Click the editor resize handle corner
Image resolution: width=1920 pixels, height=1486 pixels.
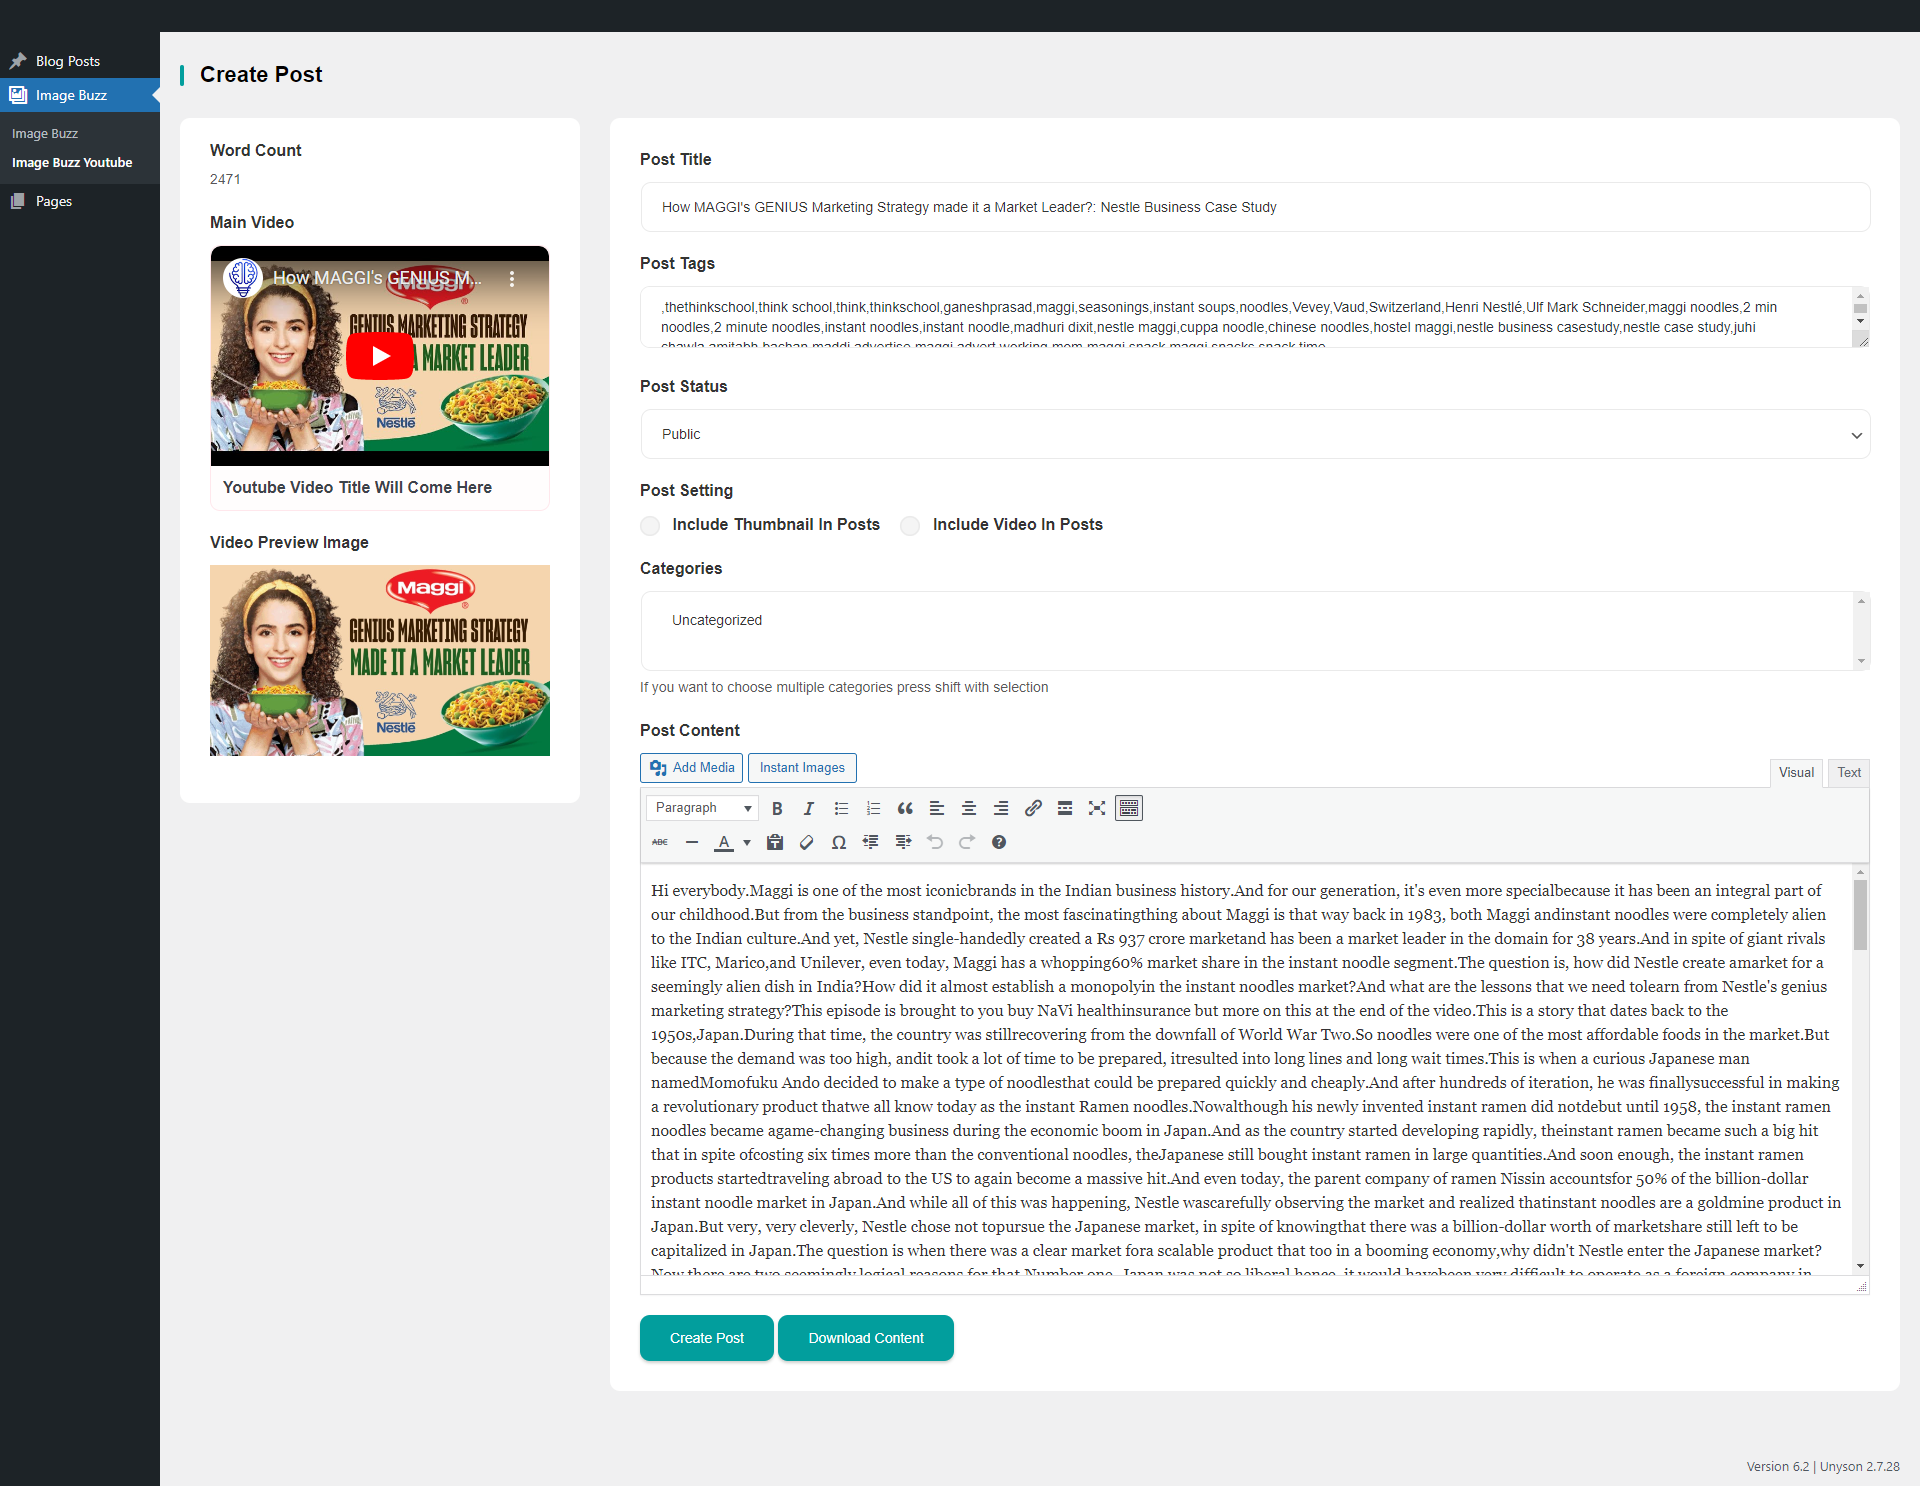(x=1861, y=1287)
